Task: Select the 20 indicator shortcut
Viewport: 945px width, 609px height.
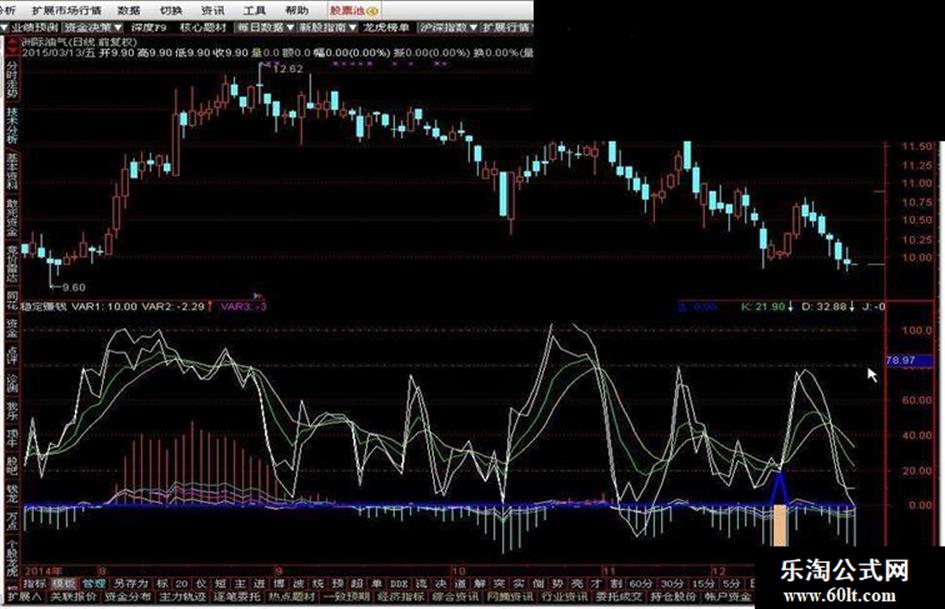Action: coord(181,584)
